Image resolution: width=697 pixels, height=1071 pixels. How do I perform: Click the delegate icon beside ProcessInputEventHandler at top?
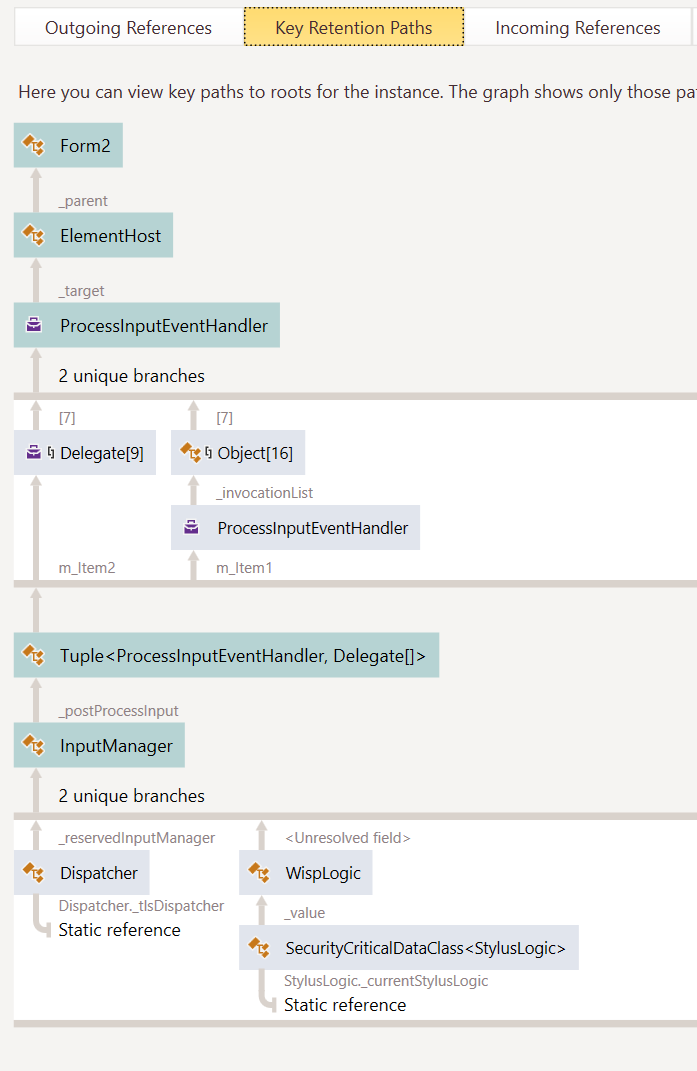point(31,324)
